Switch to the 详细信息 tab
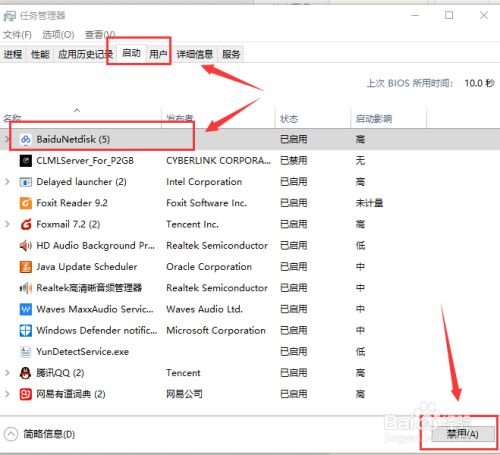This screenshot has width=500, height=455. coord(195,54)
